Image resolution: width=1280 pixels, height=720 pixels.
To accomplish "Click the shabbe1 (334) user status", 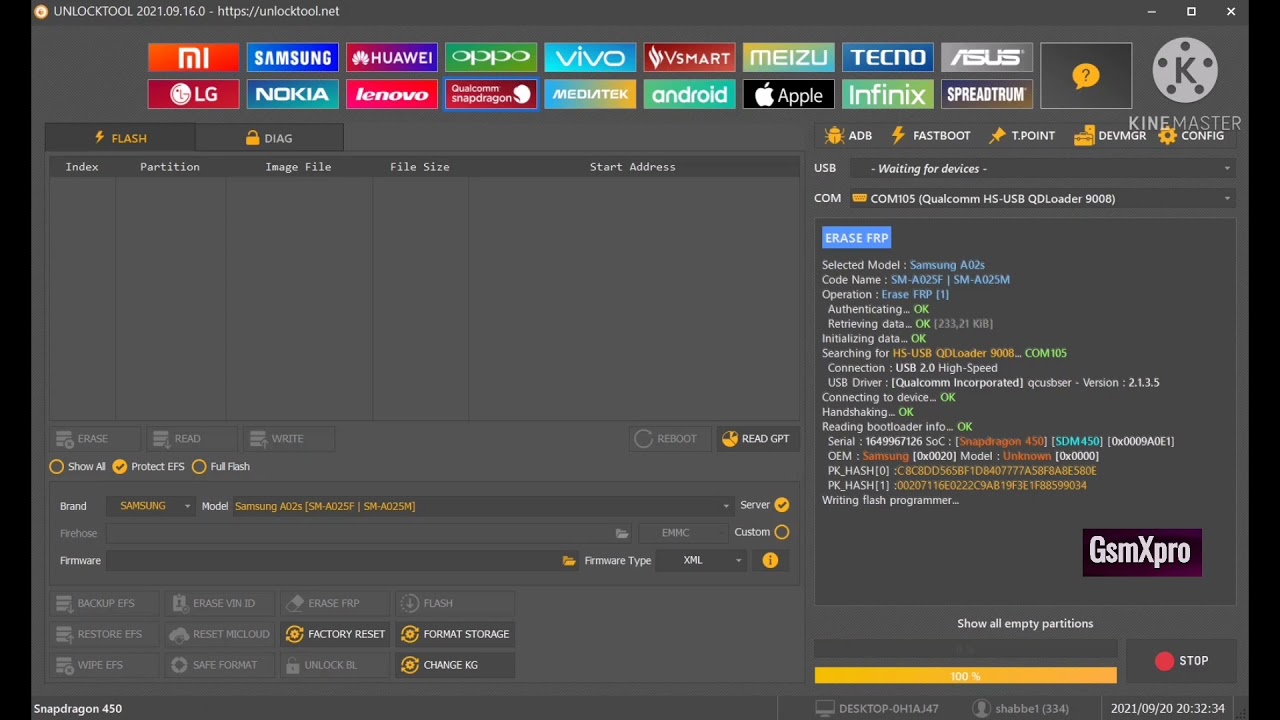I will point(1021,709).
